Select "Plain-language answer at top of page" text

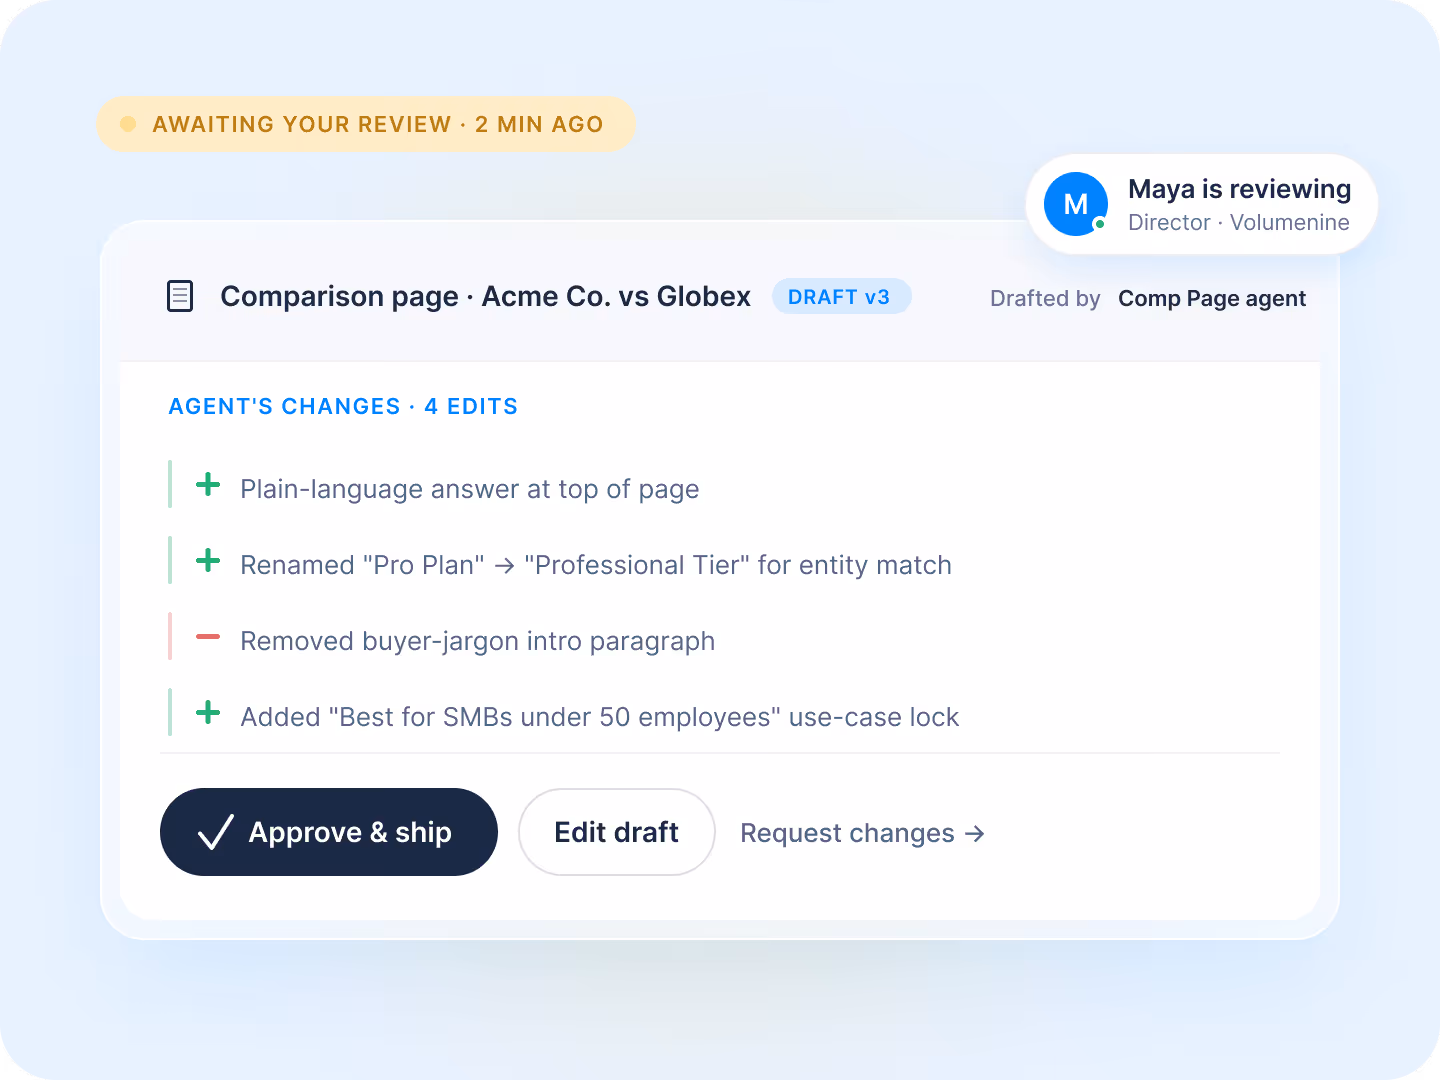coord(470,489)
